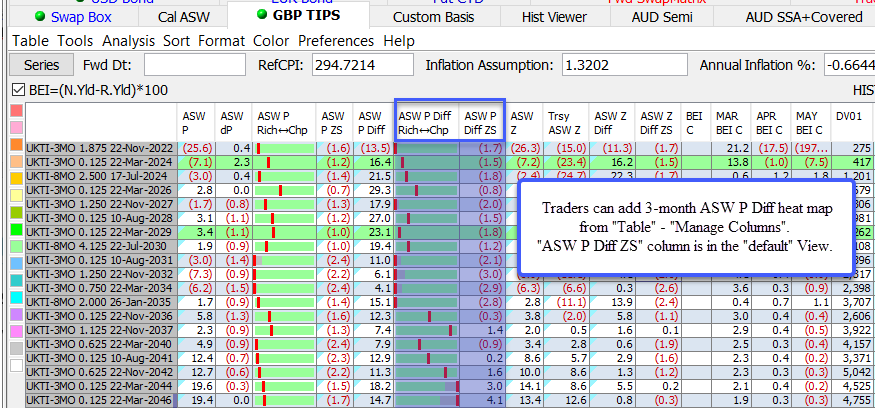Click the Series button
This screenshot has width=875, height=408.
pyautogui.click(x=41, y=65)
